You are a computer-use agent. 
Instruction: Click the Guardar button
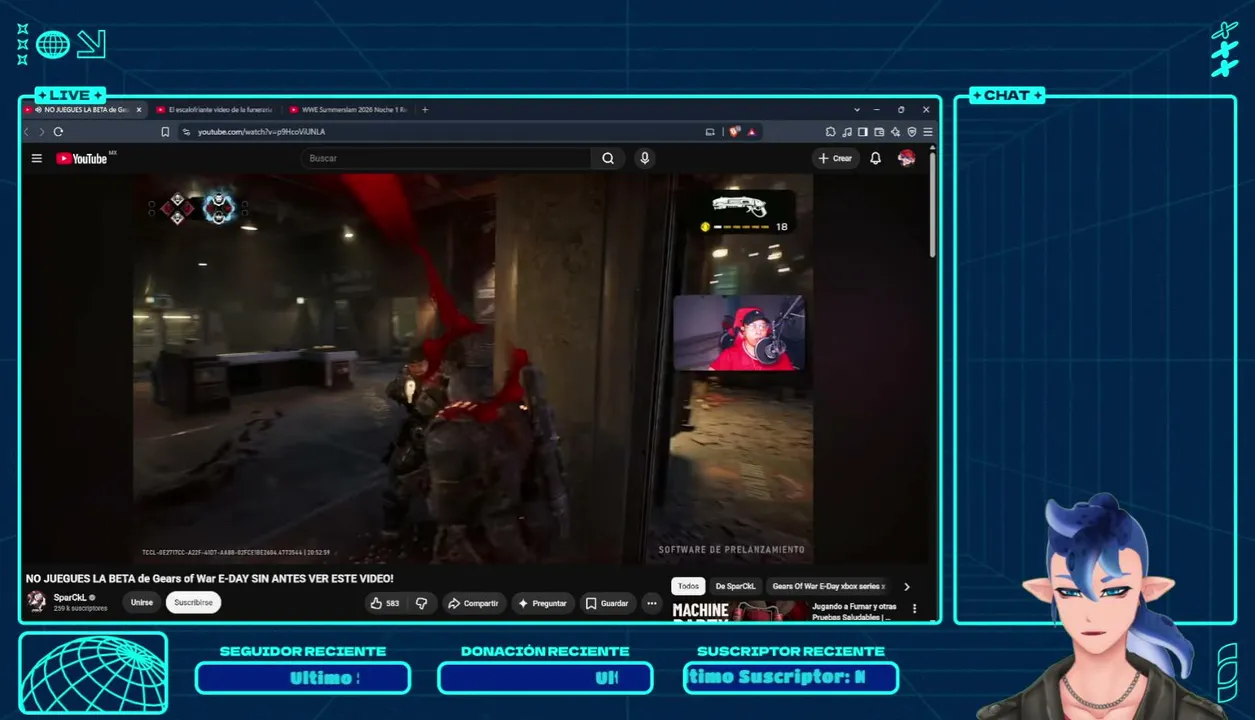click(x=607, y=603)
